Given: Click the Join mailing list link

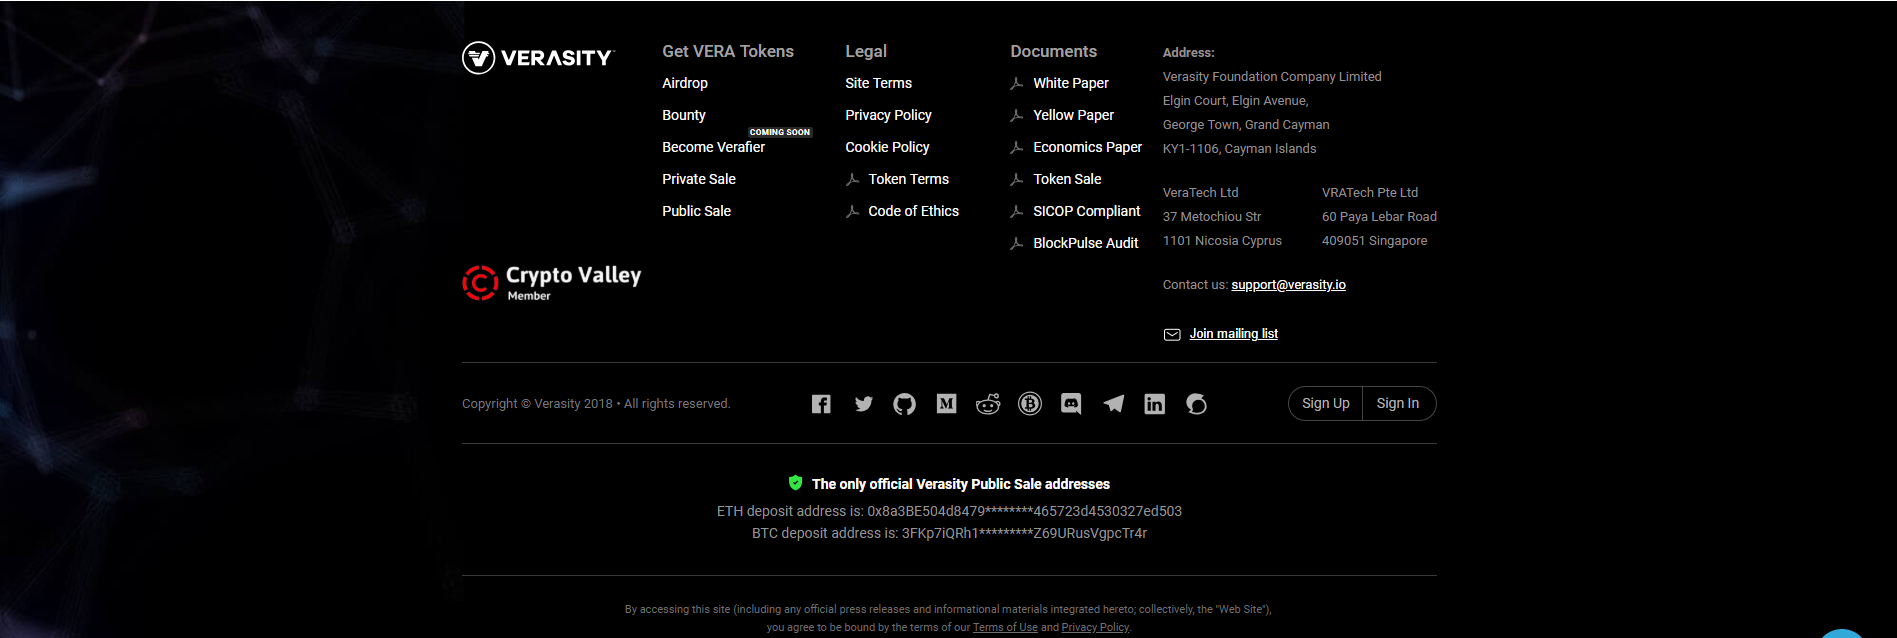Looking at the screenshot, I should point(1233,334).
